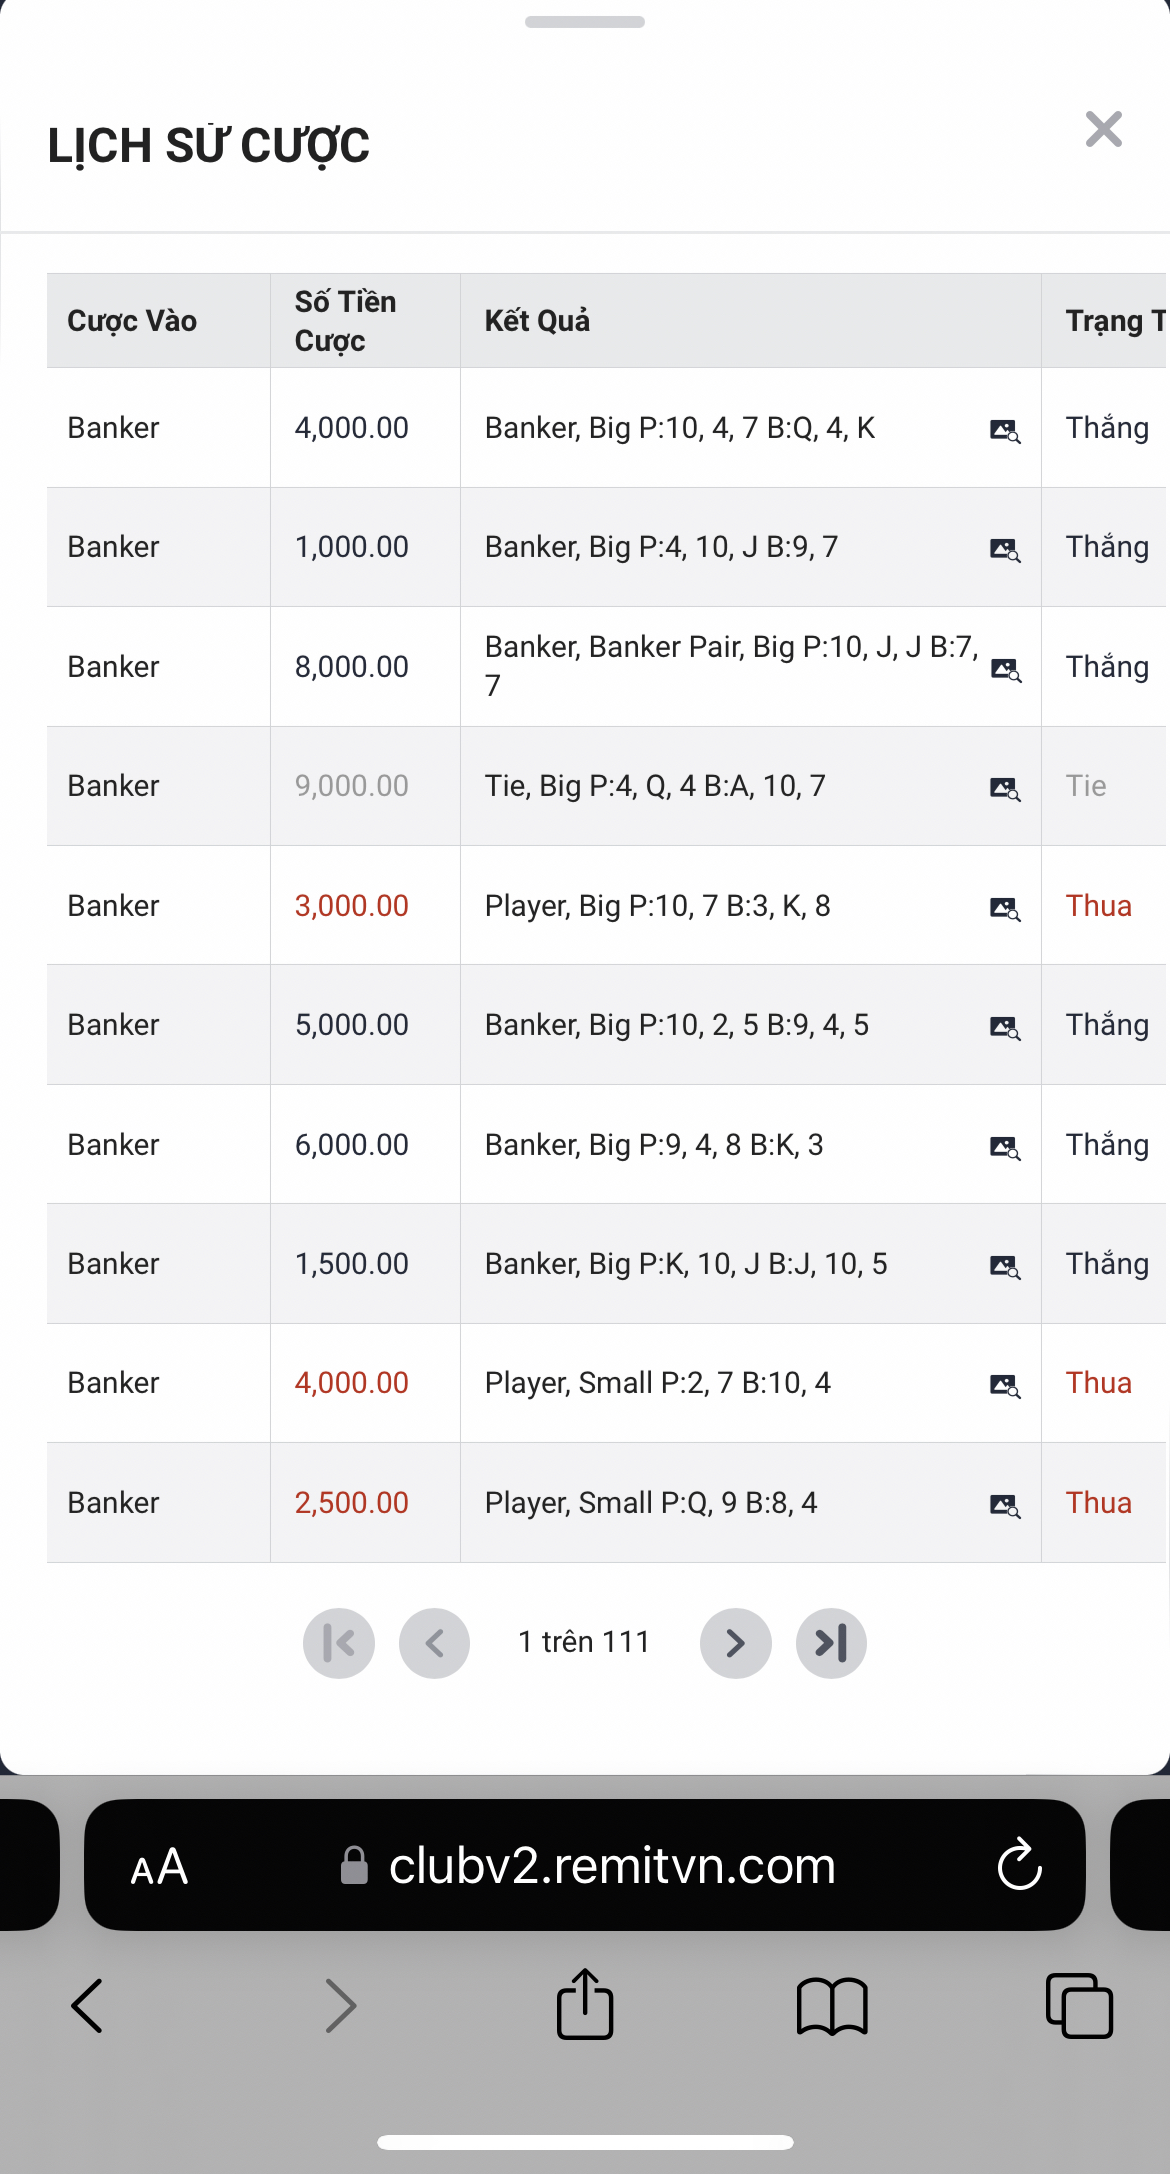View result image for 3,000.00 loss row
Screen dimensions: 1170x2174
click(x=1004, y=908)
